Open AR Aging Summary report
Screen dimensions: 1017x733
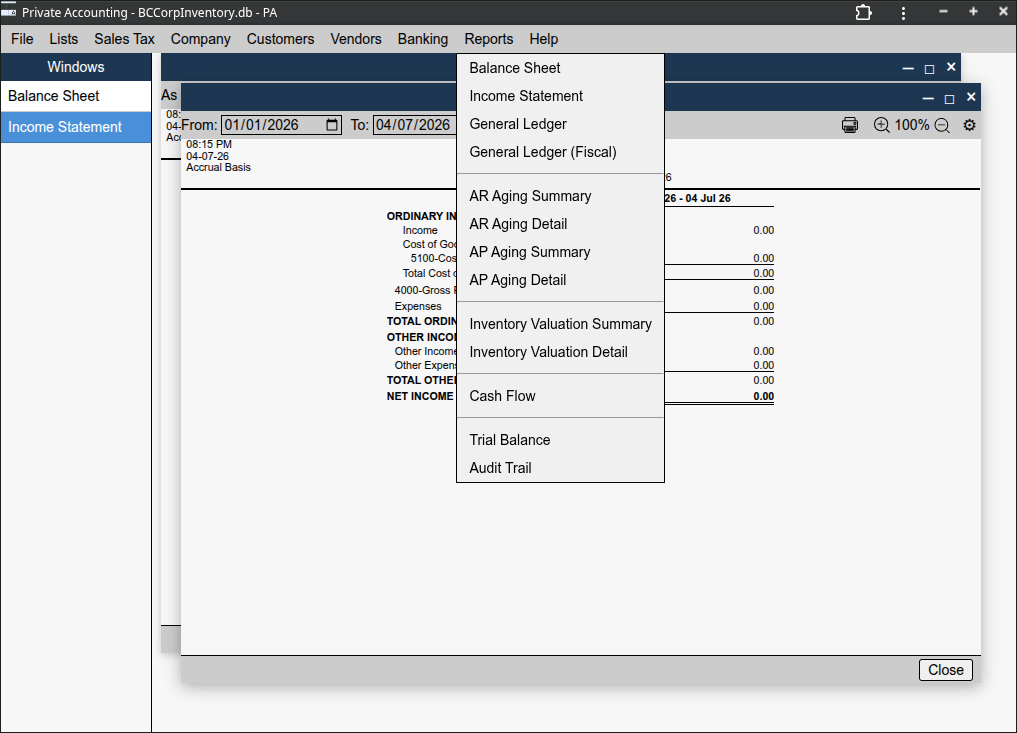[x=560, y=196]
